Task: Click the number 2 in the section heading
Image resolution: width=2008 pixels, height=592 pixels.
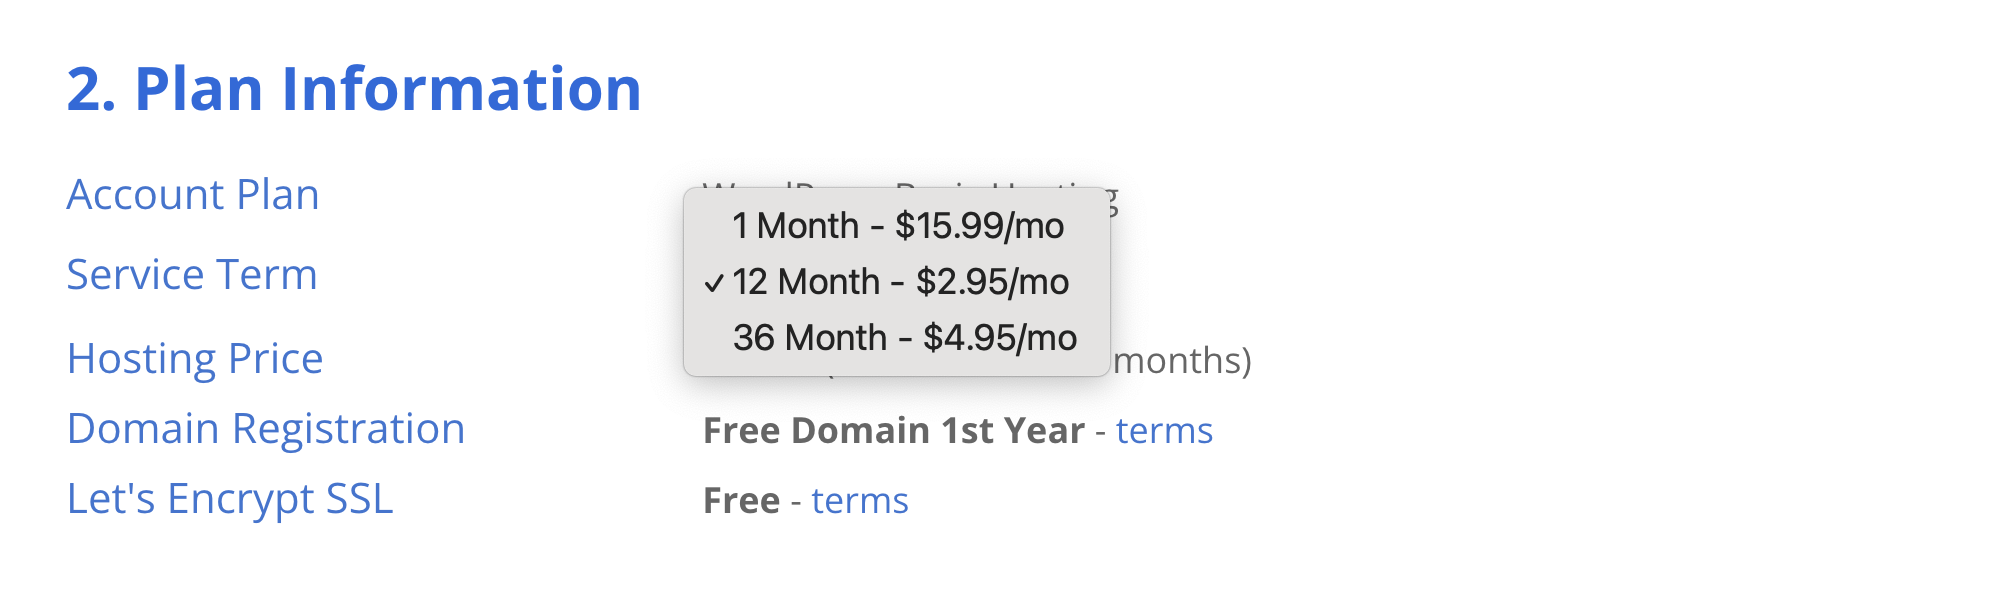Action: (86, 89)
